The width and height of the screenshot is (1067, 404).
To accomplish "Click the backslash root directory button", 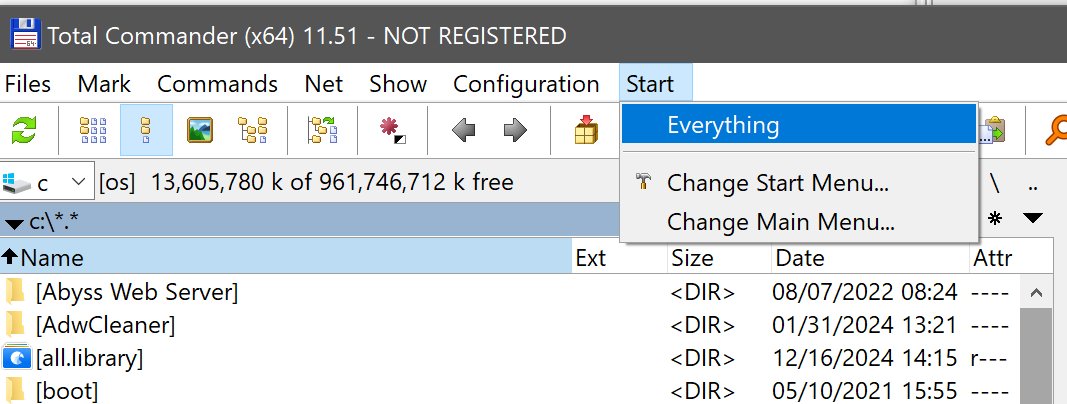I will 995,182.
